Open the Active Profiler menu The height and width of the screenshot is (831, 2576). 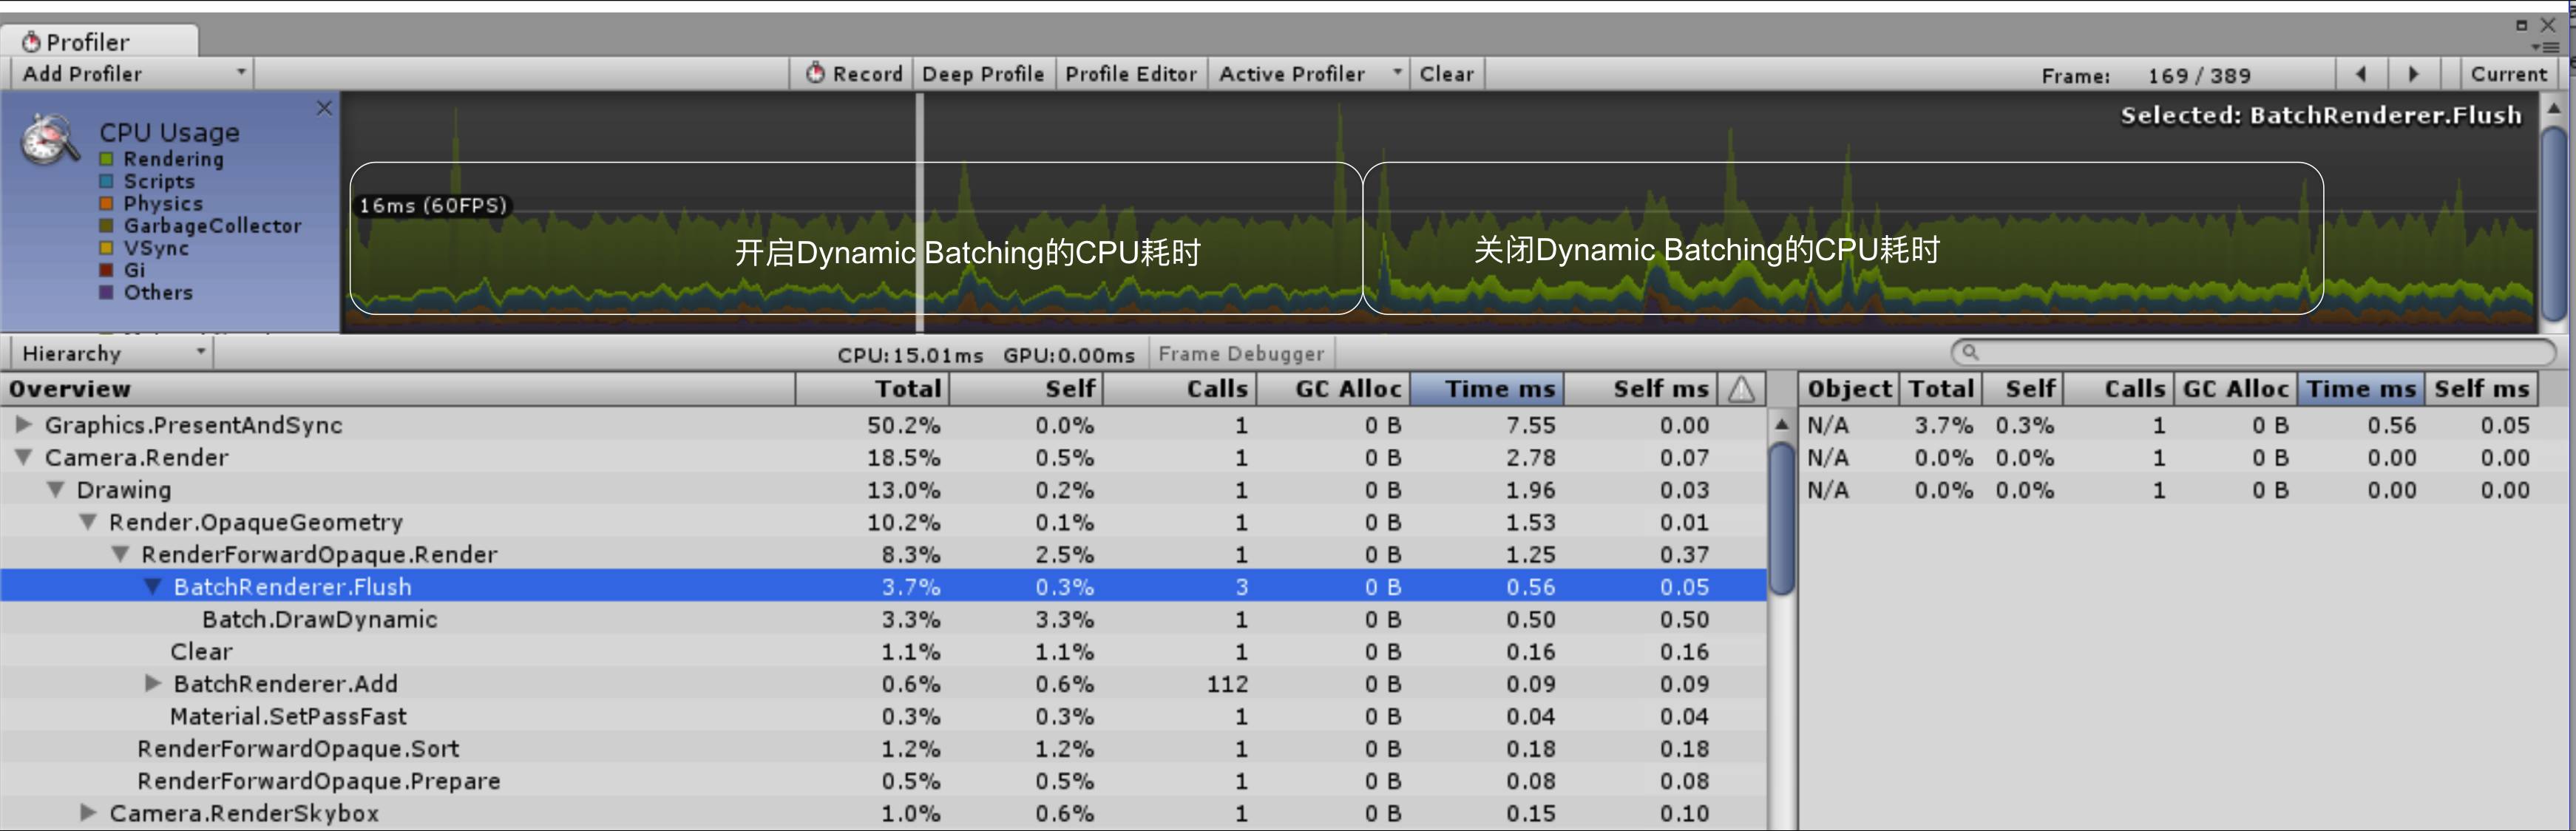tap(1308, 74)
